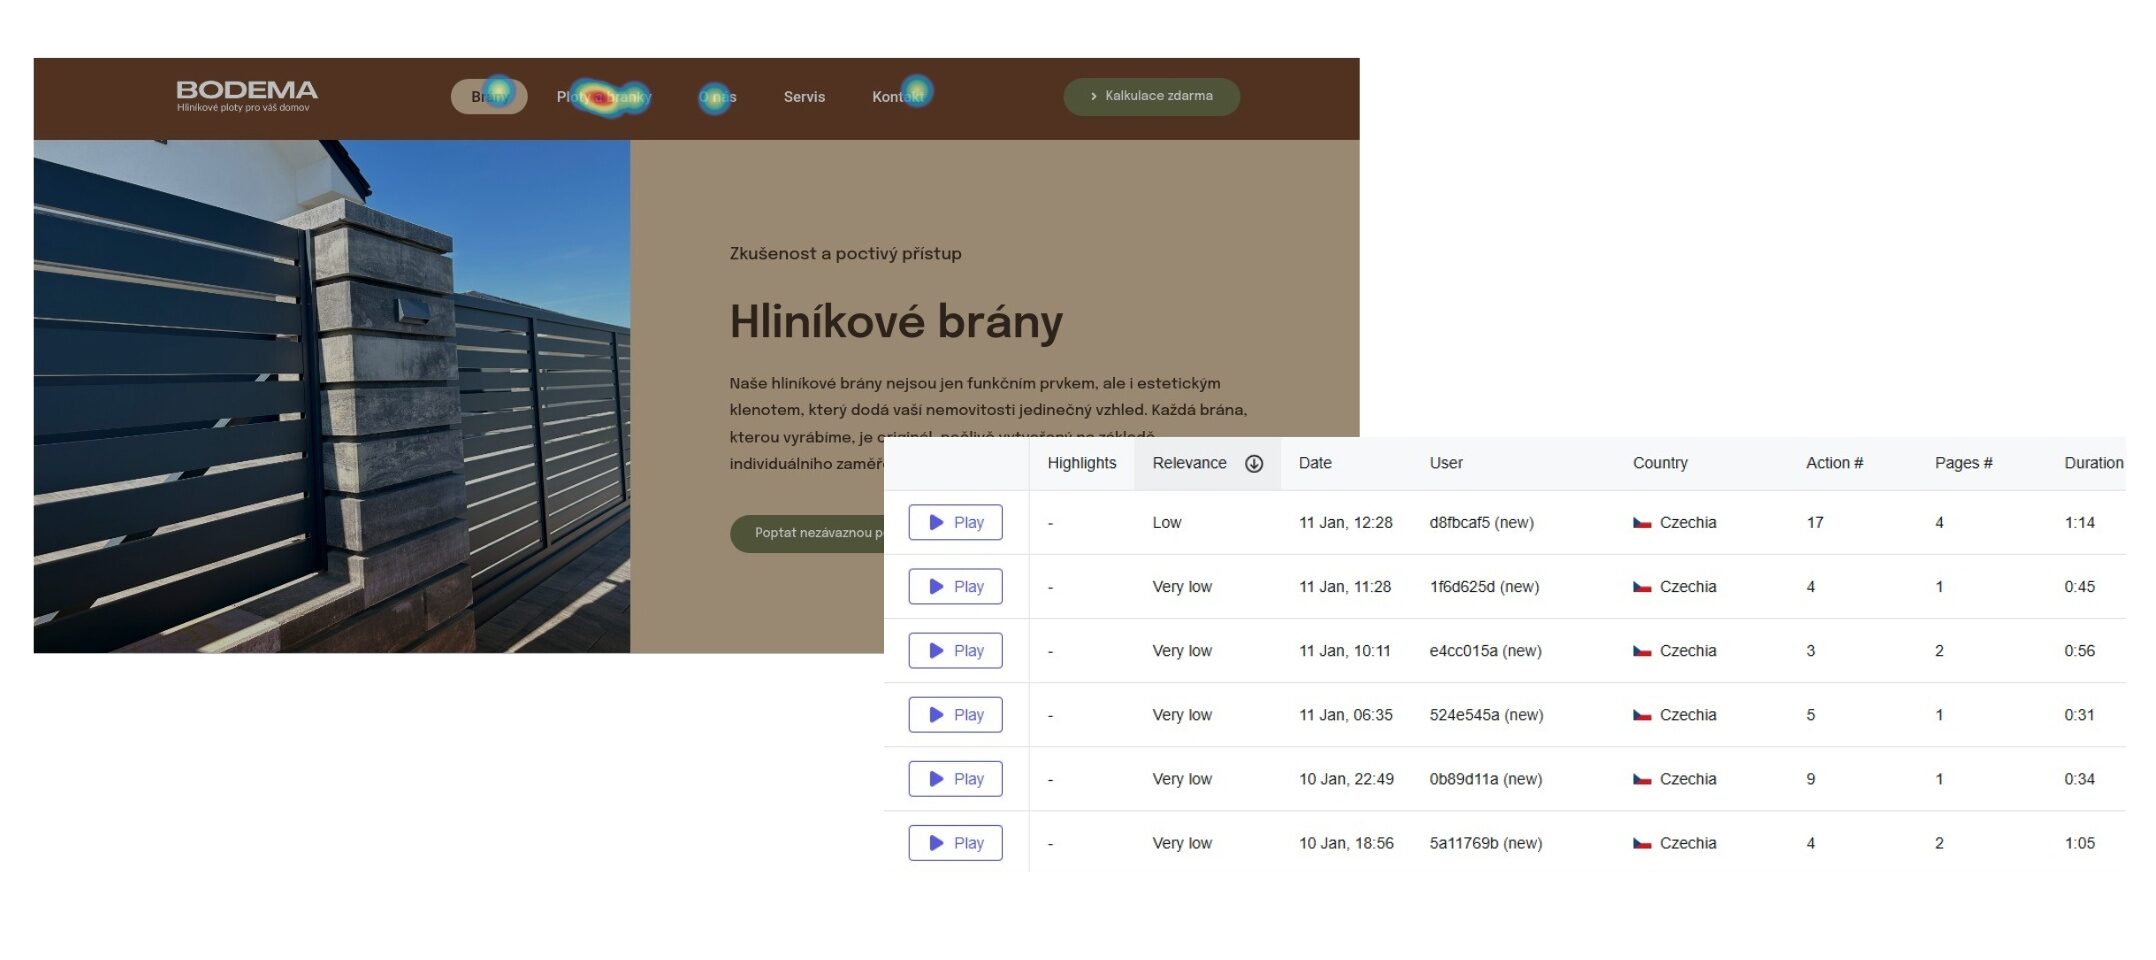Open the Servis navigation link
This screenshot has width=2156, height=960.
pos(804,97)
